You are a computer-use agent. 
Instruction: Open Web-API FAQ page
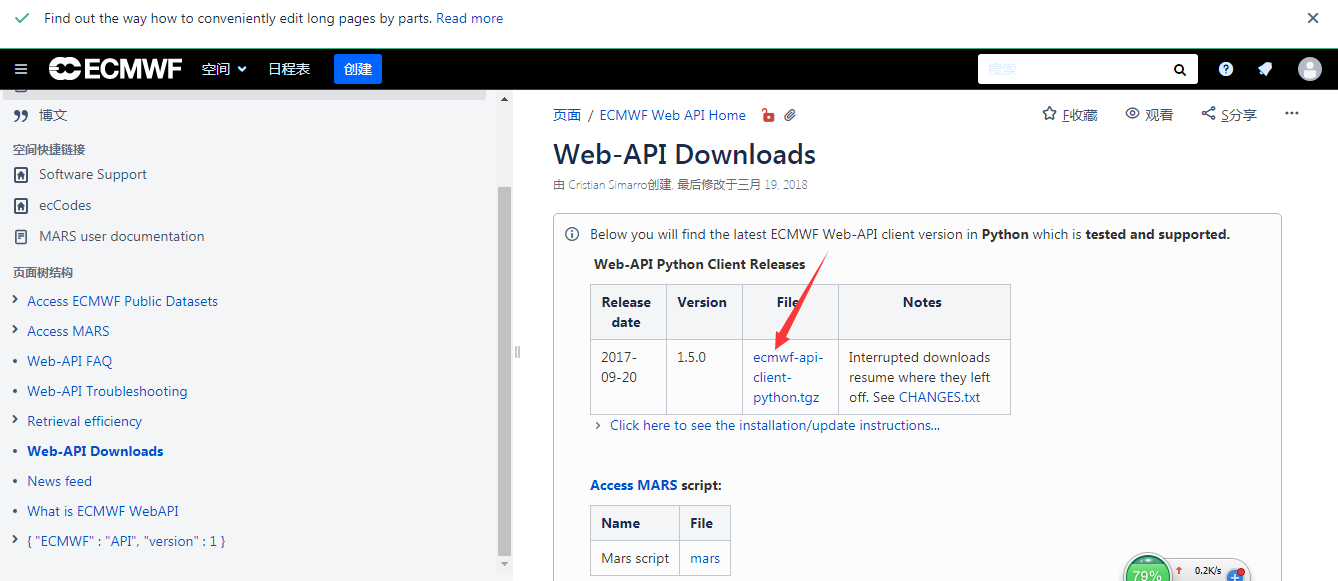(70, 361)
